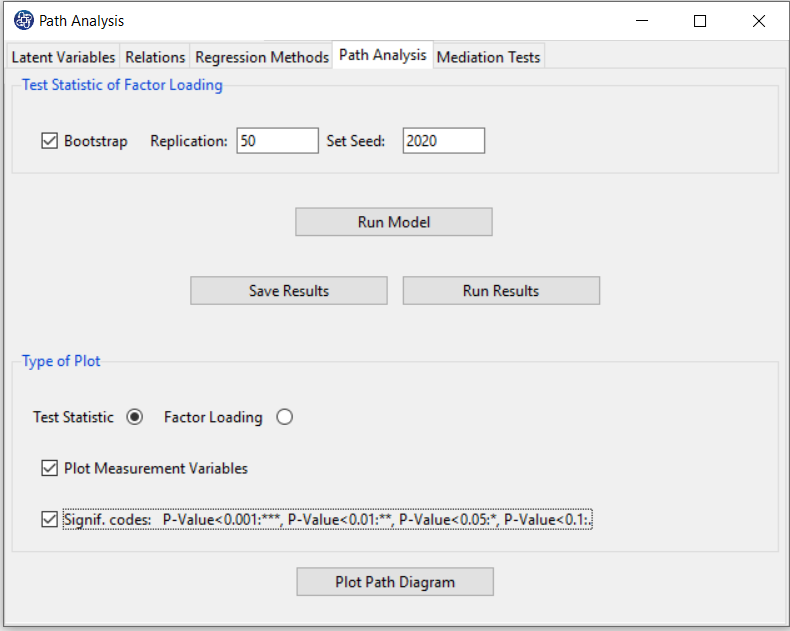Click the Save Results button
Image resolution: width=790 pixels, height=631 pixels.
(289, 290)
